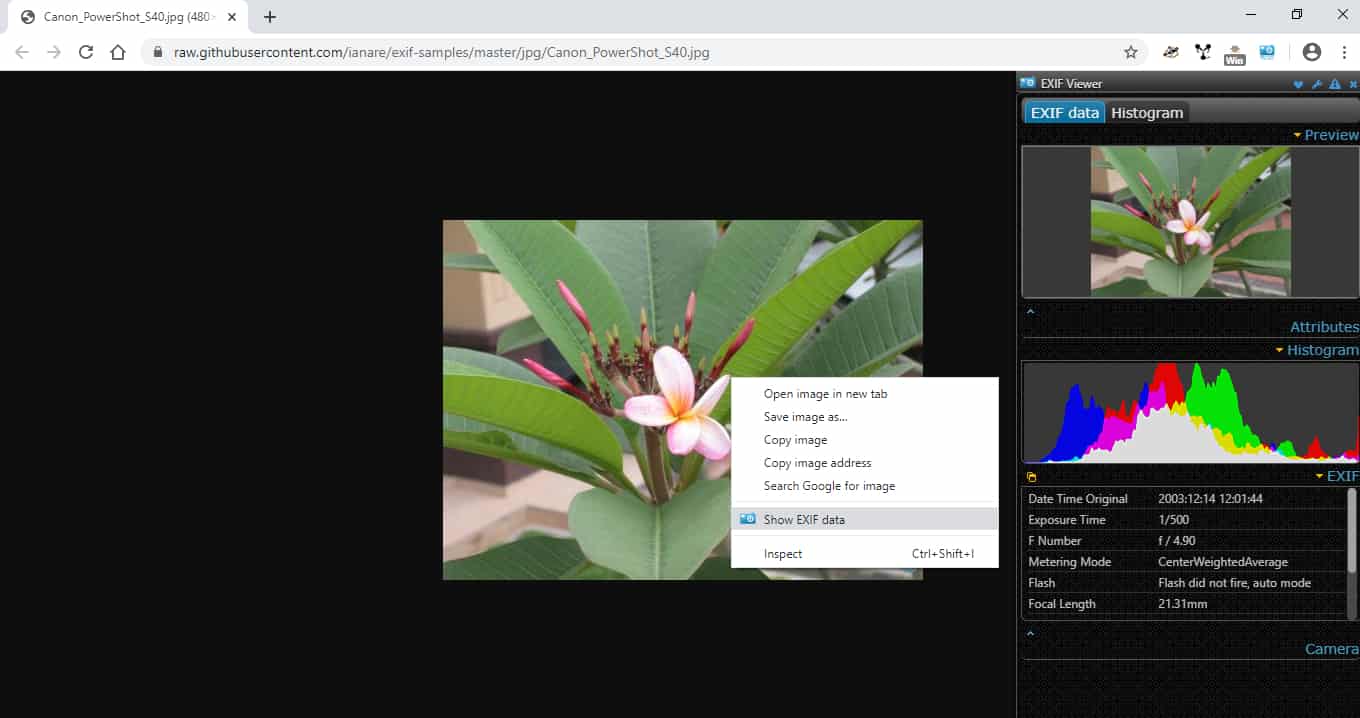Click the 21.31mm focal length value

point(1182,604)
